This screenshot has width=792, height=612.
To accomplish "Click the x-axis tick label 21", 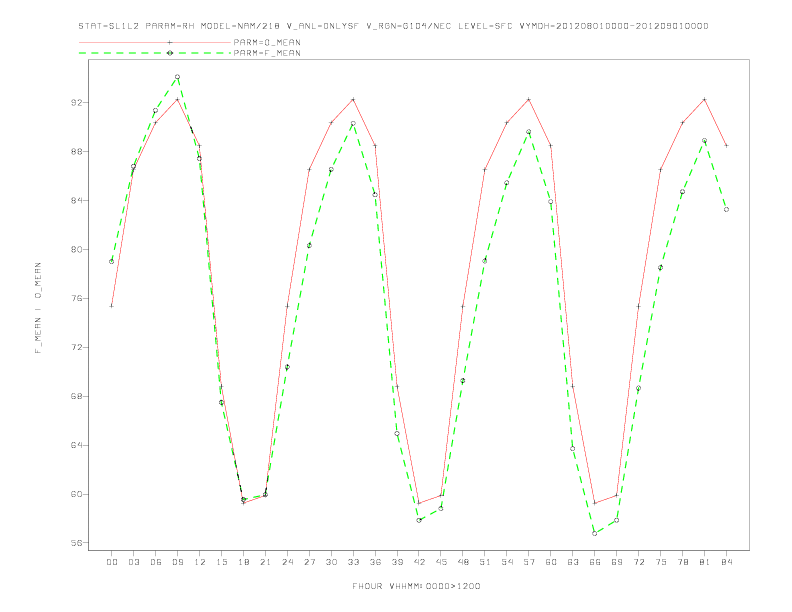I will 265,562.
